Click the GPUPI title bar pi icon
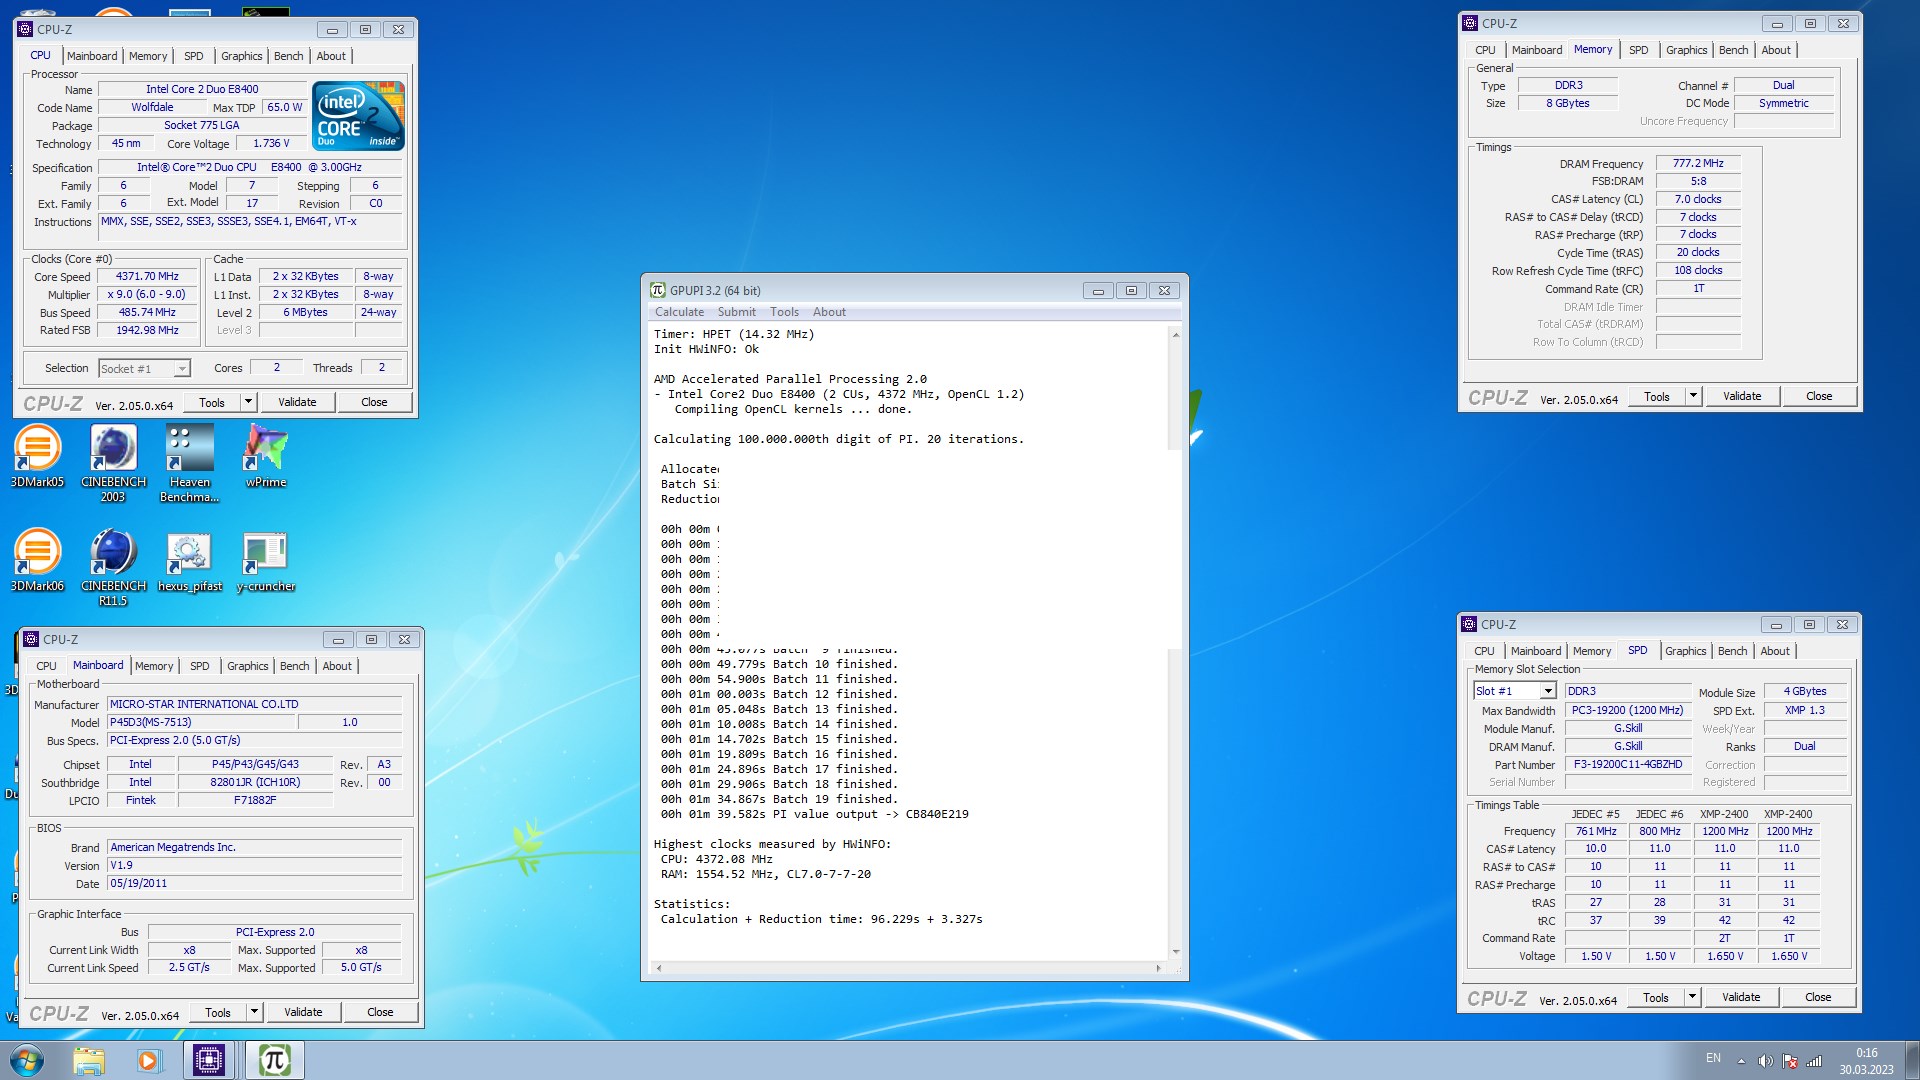 (x=657, y=290)
